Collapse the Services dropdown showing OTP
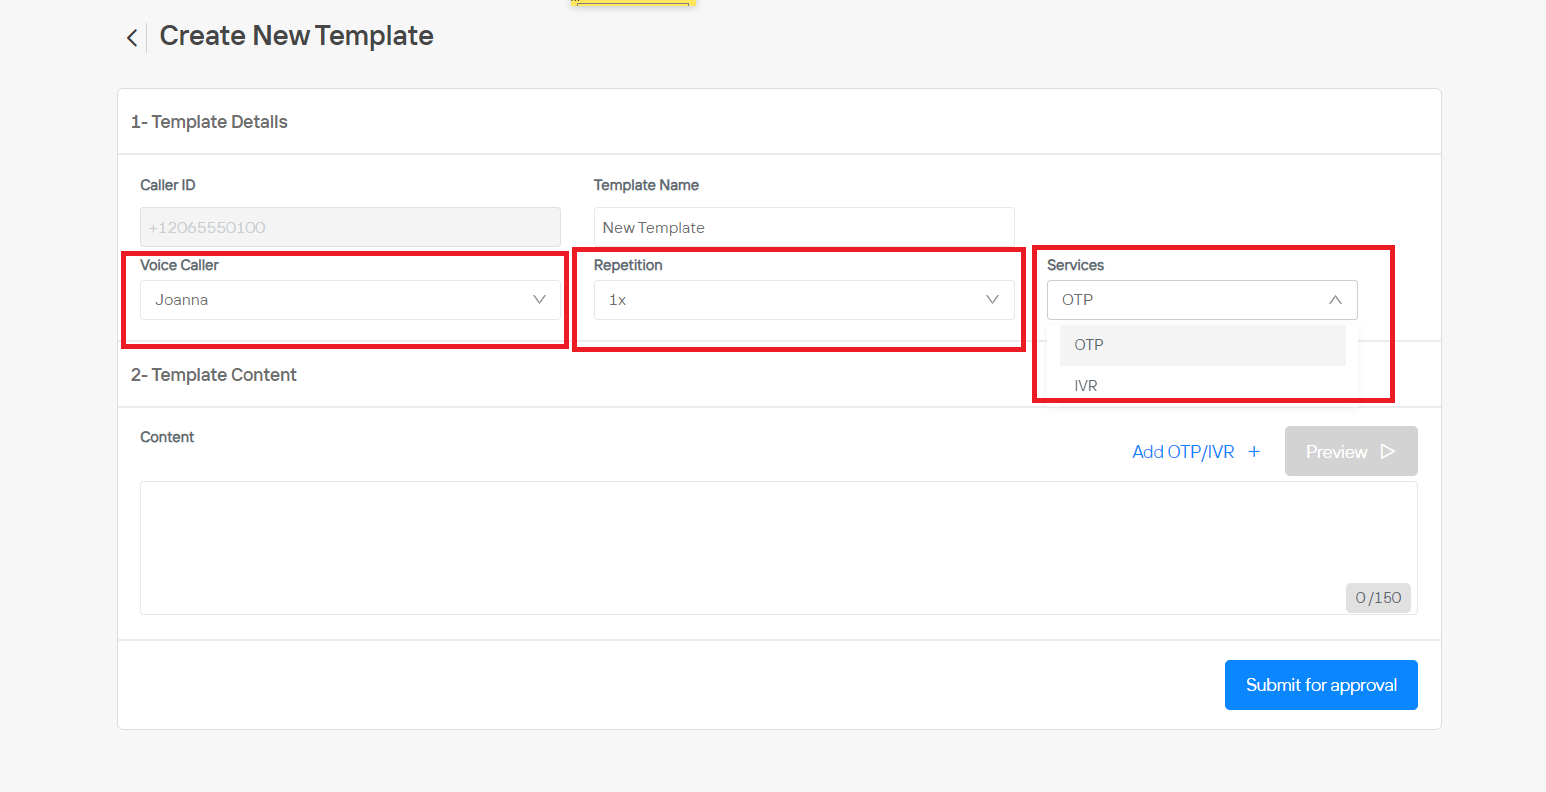 click(x=1202, y=300)
